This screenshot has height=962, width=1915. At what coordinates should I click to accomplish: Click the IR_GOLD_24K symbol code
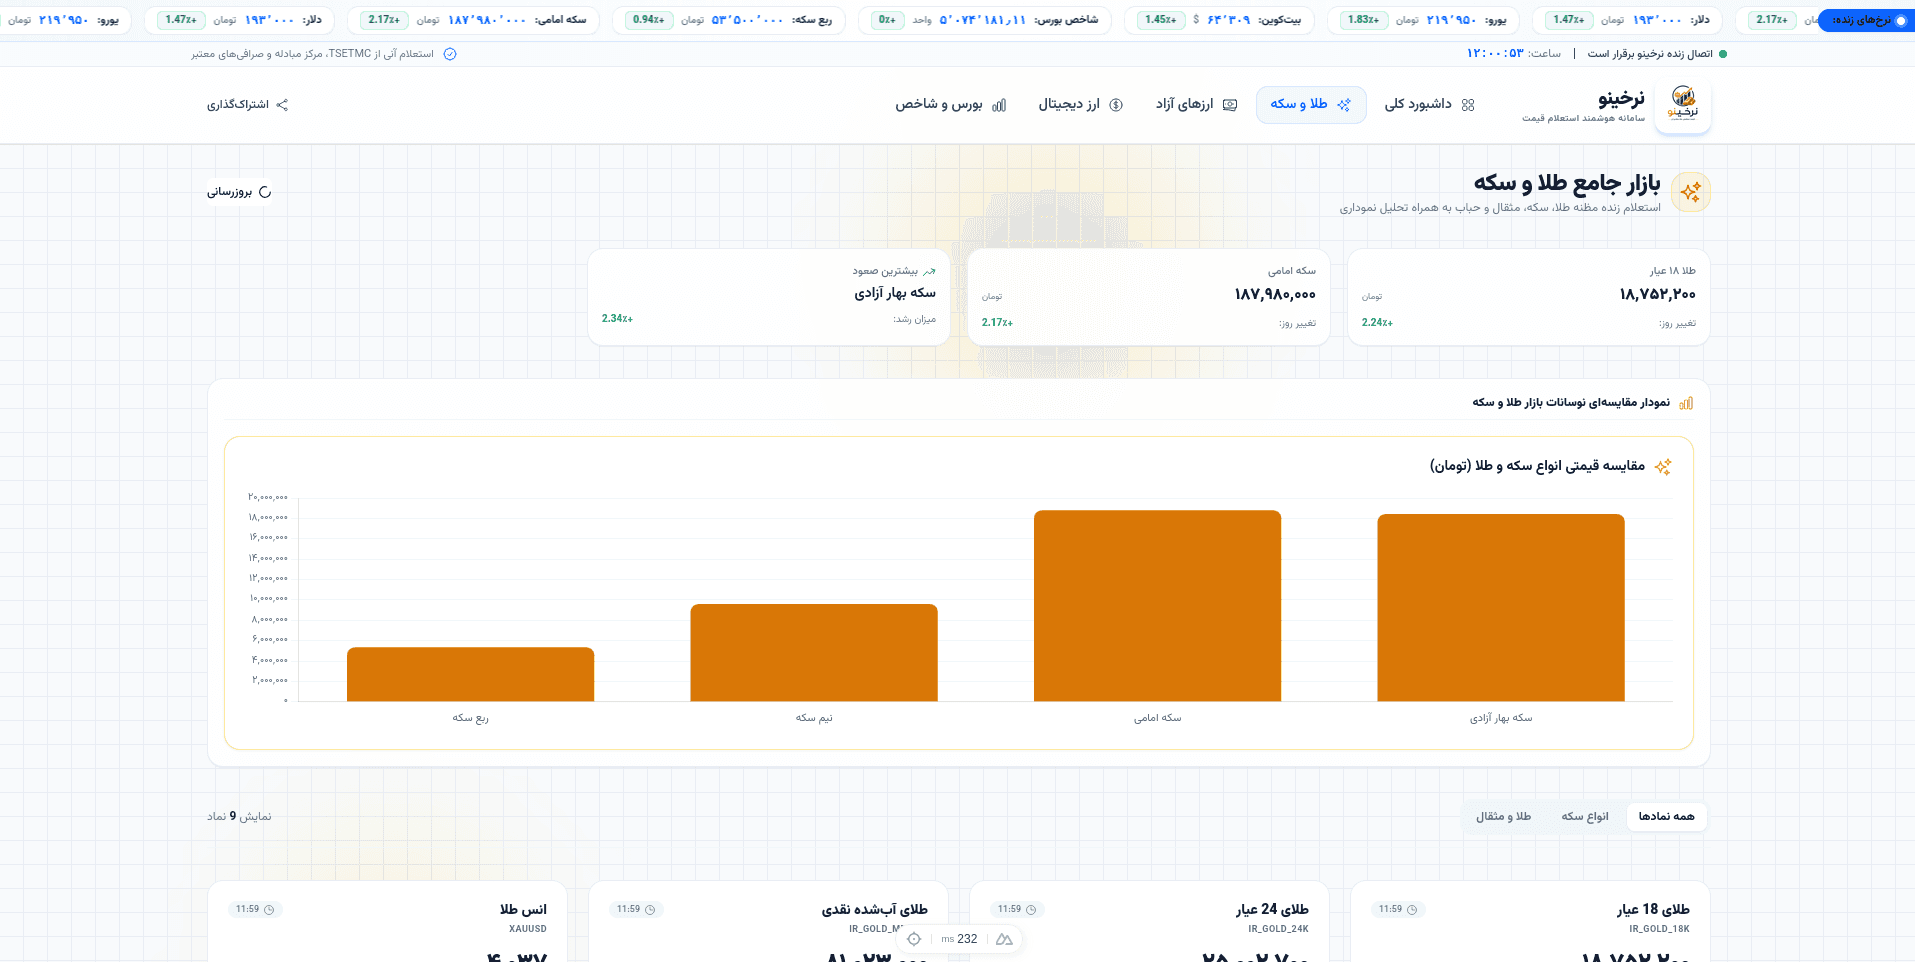pos(1278,929)
